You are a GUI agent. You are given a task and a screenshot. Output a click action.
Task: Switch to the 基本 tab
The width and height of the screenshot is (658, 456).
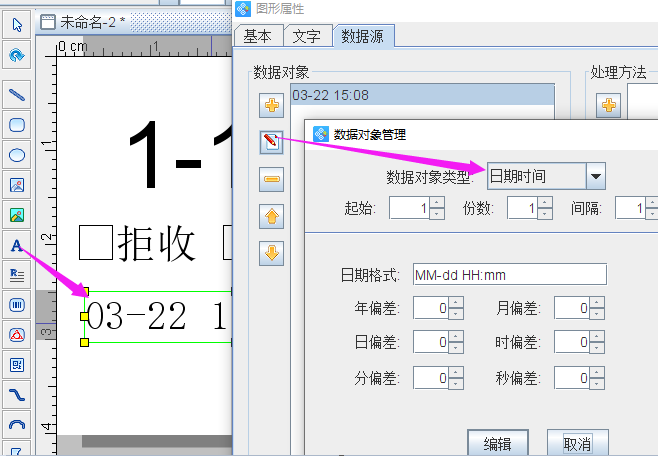coord(258,36)
